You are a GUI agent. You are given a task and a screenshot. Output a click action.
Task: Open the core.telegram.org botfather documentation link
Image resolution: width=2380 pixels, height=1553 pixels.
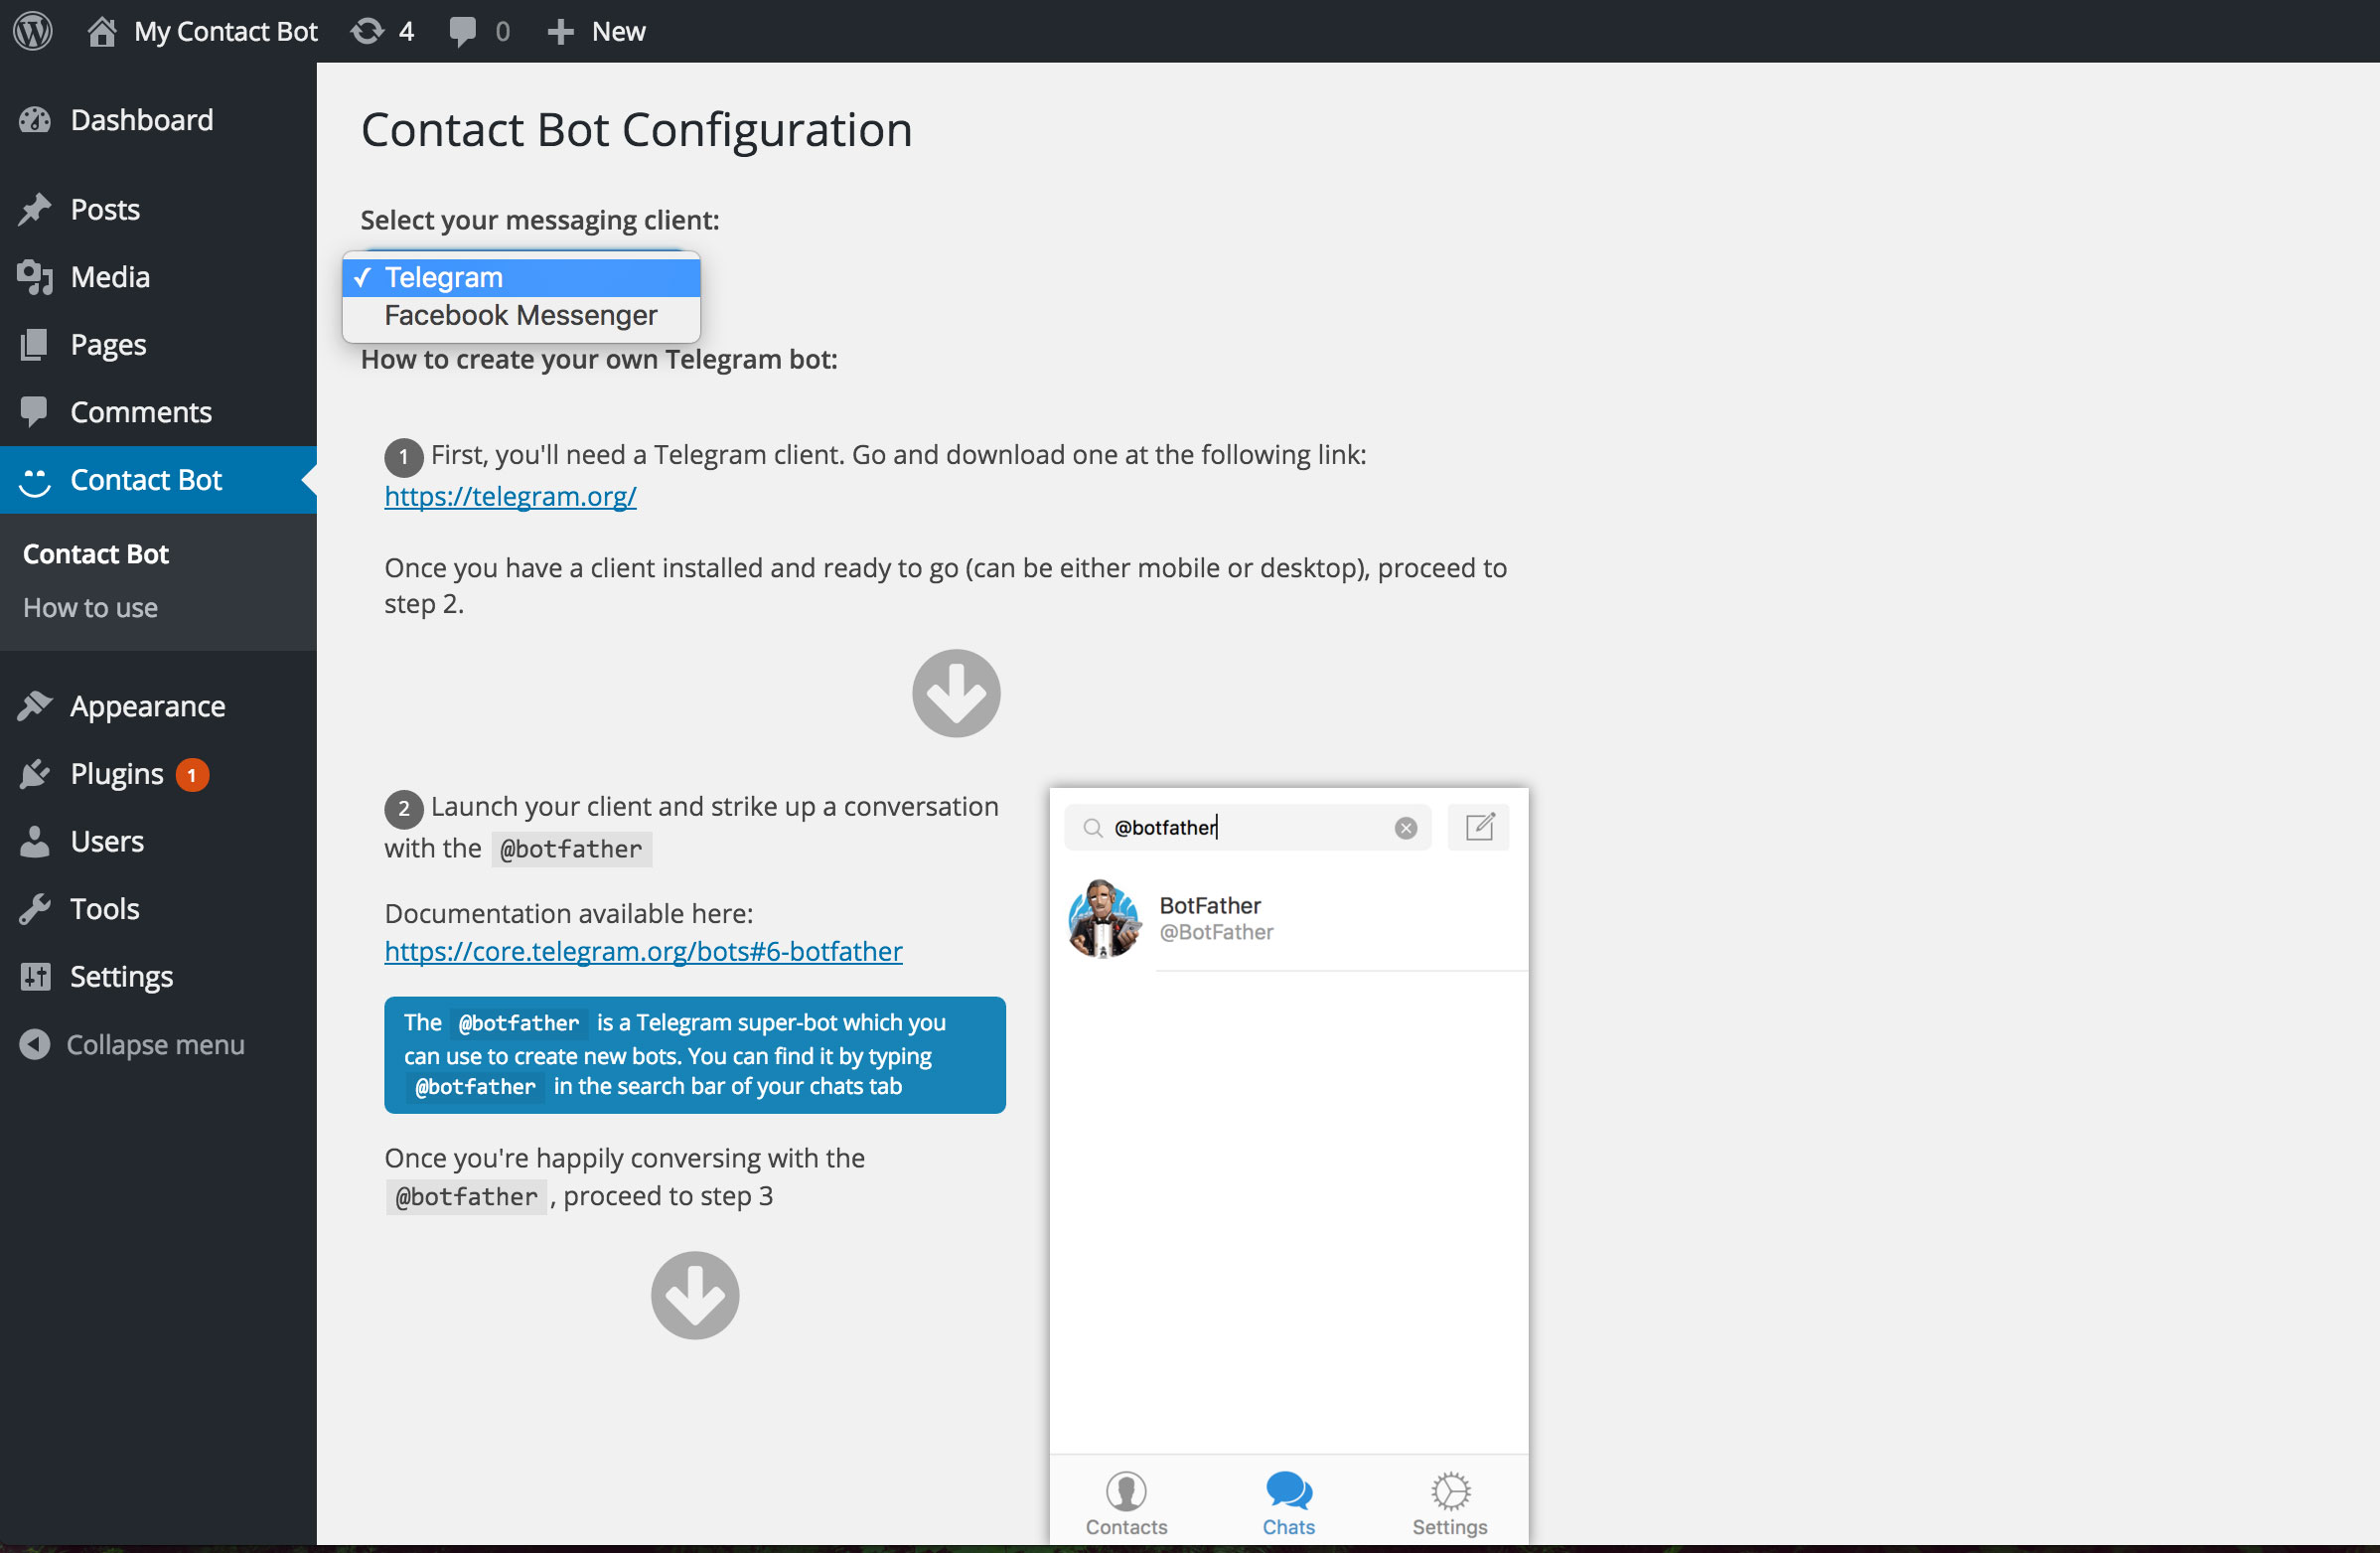[643, 951]
